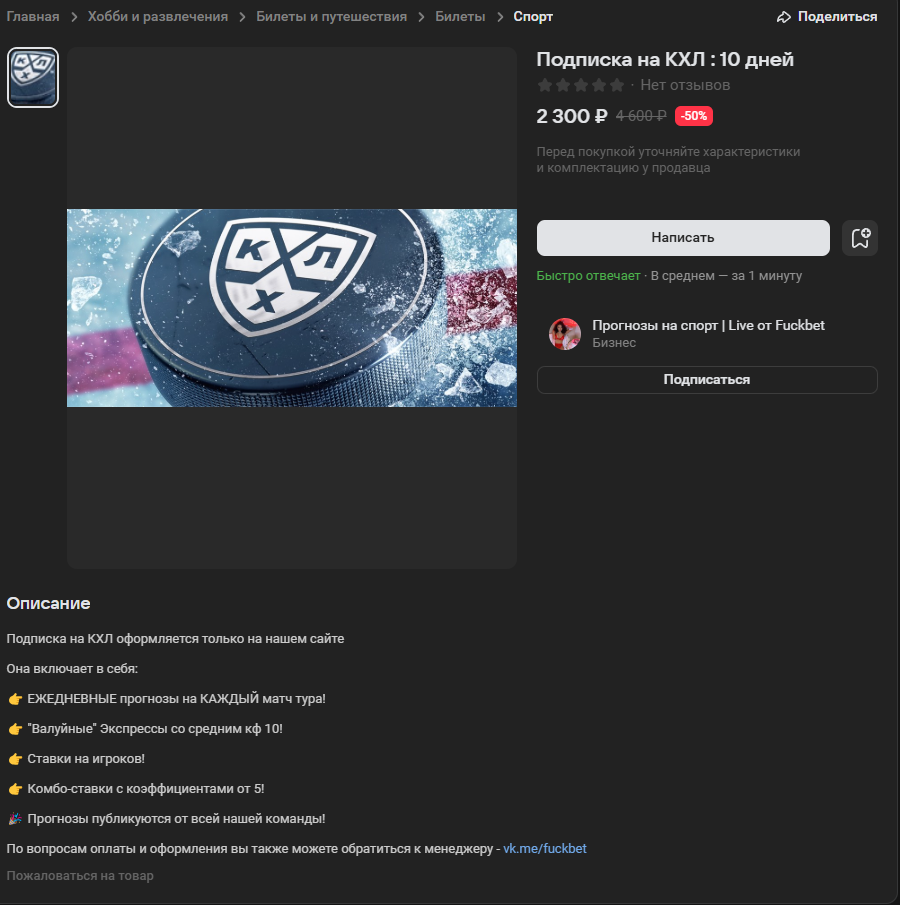
Task: Click the Быстро отвечает status text
Action: (588, 276)
